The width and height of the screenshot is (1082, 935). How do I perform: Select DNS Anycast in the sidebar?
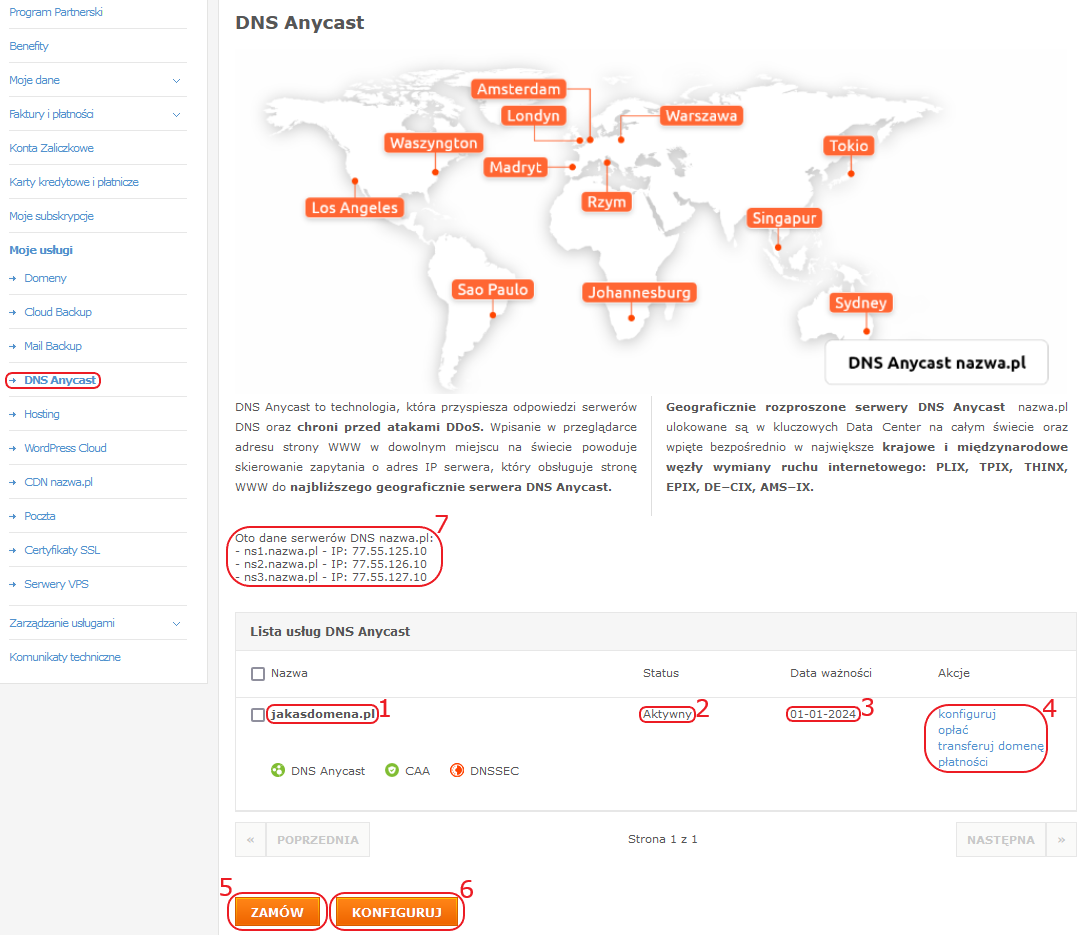point(60,380)
